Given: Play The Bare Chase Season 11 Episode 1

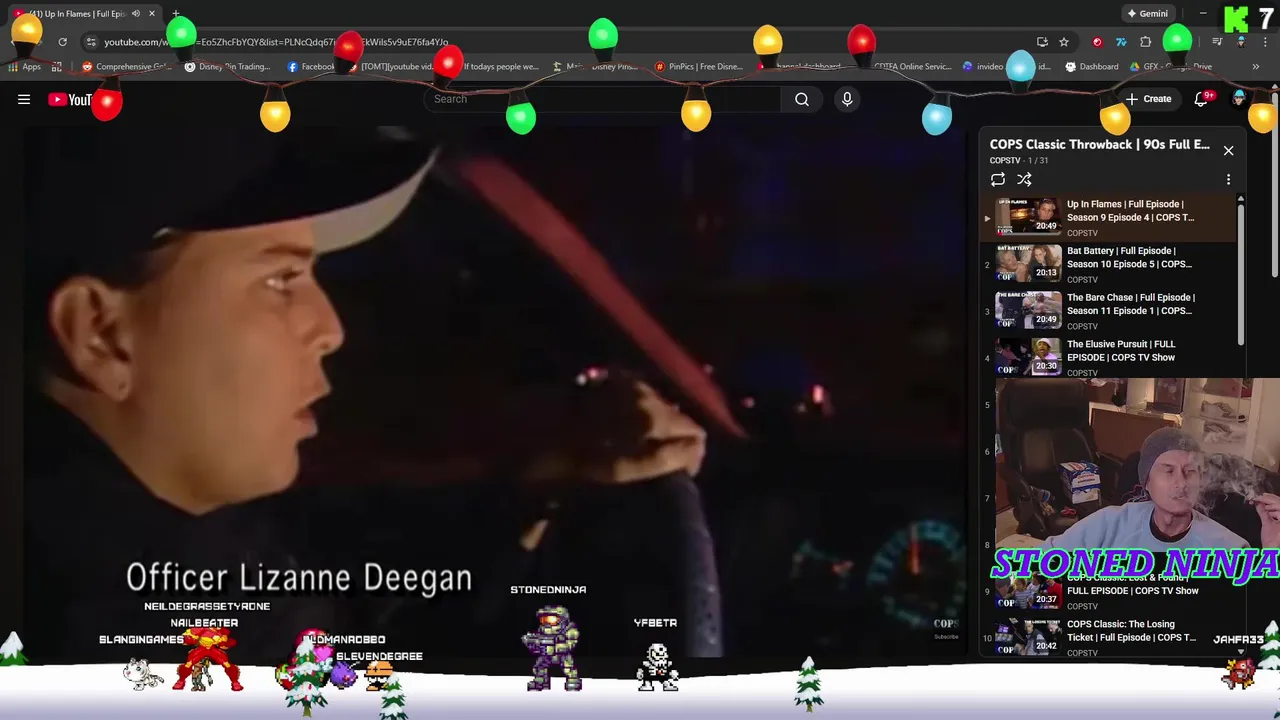Looking at the screenshot, I should pos(1131,304).
